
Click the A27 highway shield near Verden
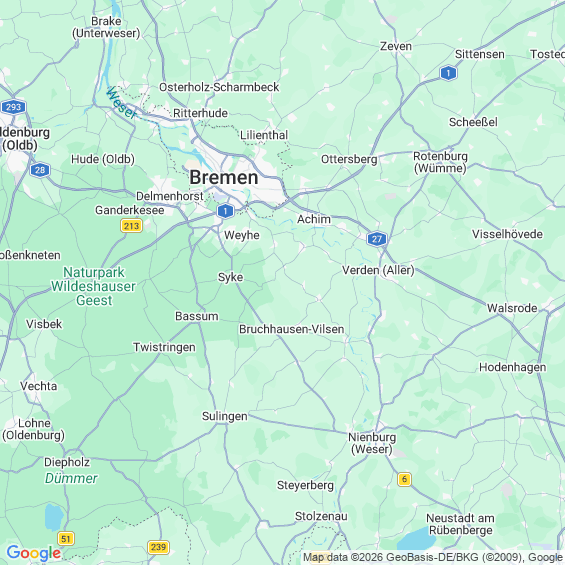coord(377,239)
